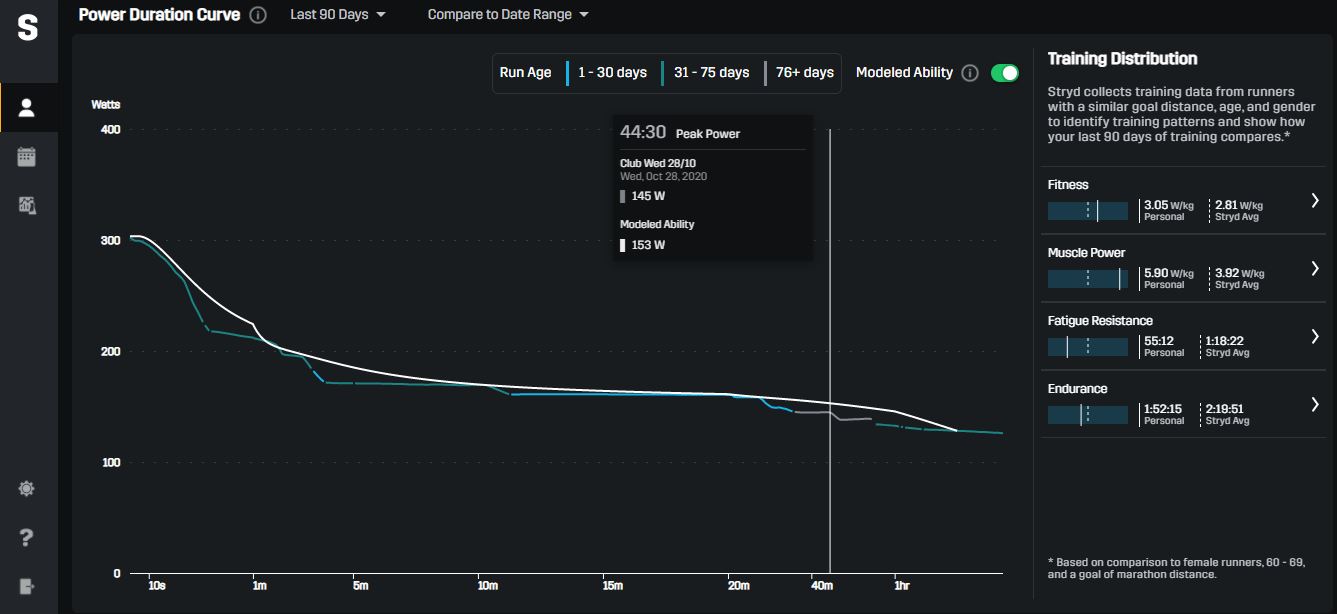Open the analysis icon below the calendar

pyautogui.click(x=27, y=205)
